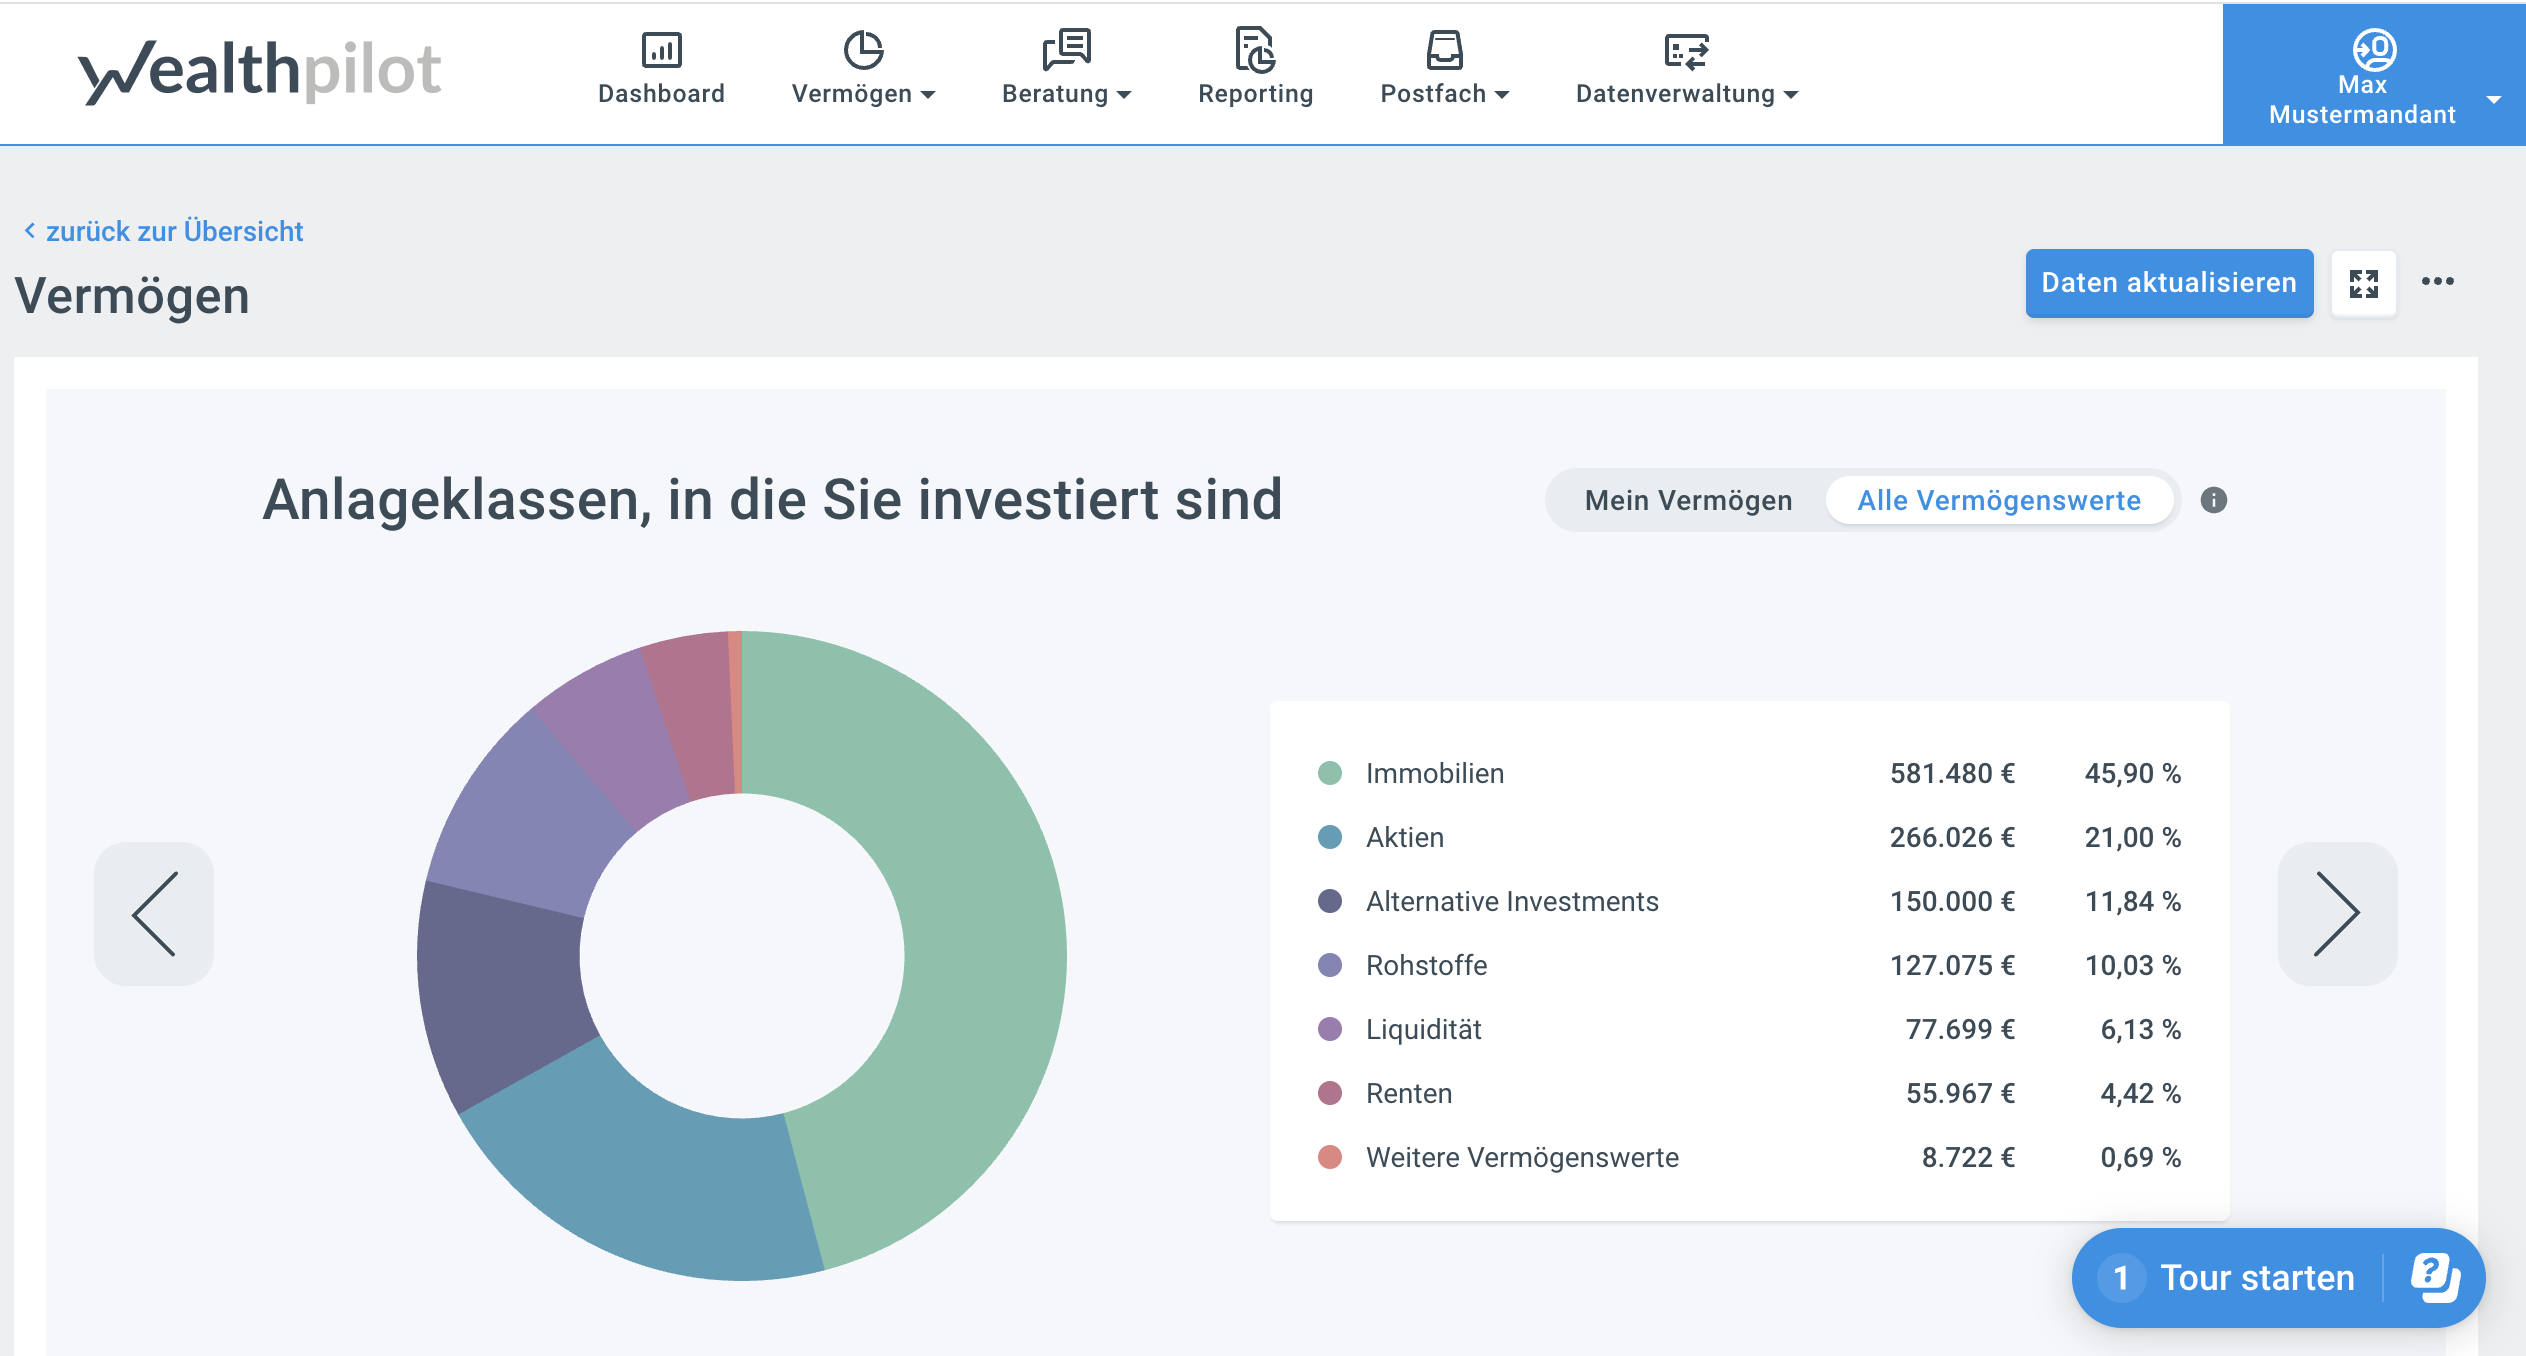Switch to Mein Vermögen view
This screenshot has width=2526, height=1356.
point(1688,500)
